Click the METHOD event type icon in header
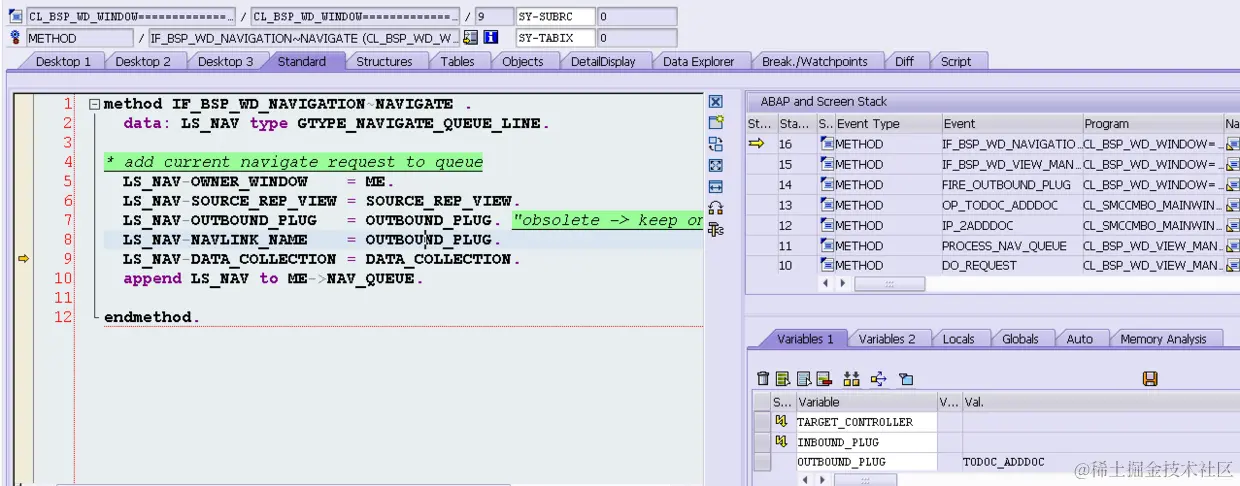Viewport: 1240px width, 486px height. pos(16,38)
